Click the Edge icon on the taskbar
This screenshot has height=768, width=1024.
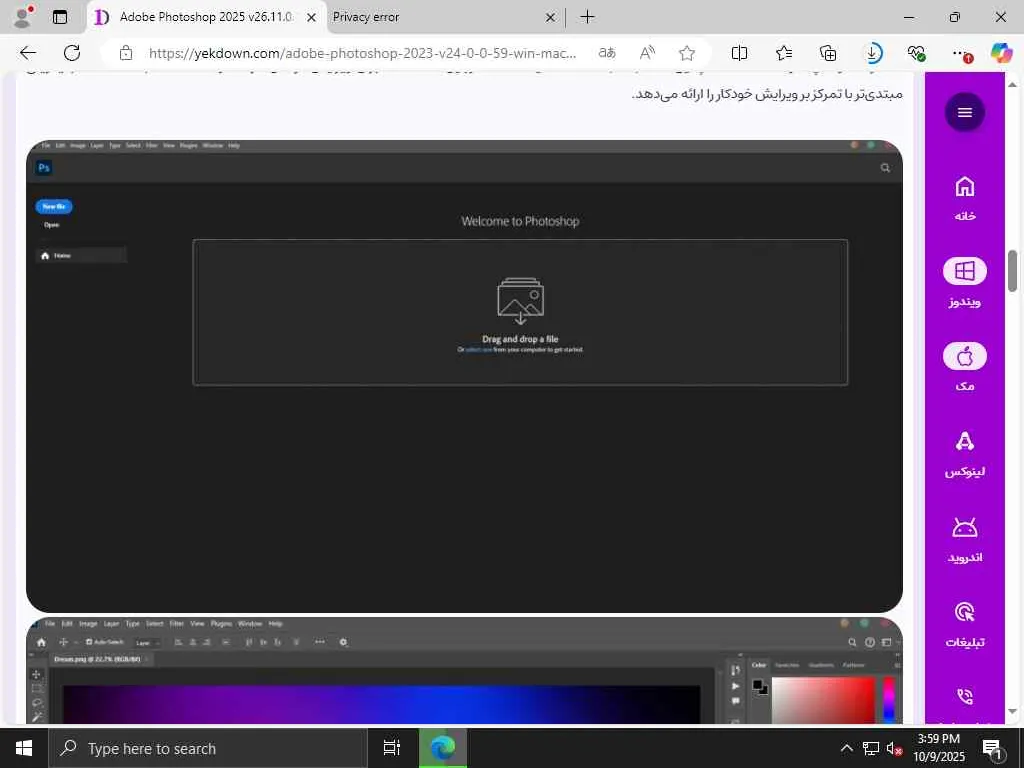point(443,748)
